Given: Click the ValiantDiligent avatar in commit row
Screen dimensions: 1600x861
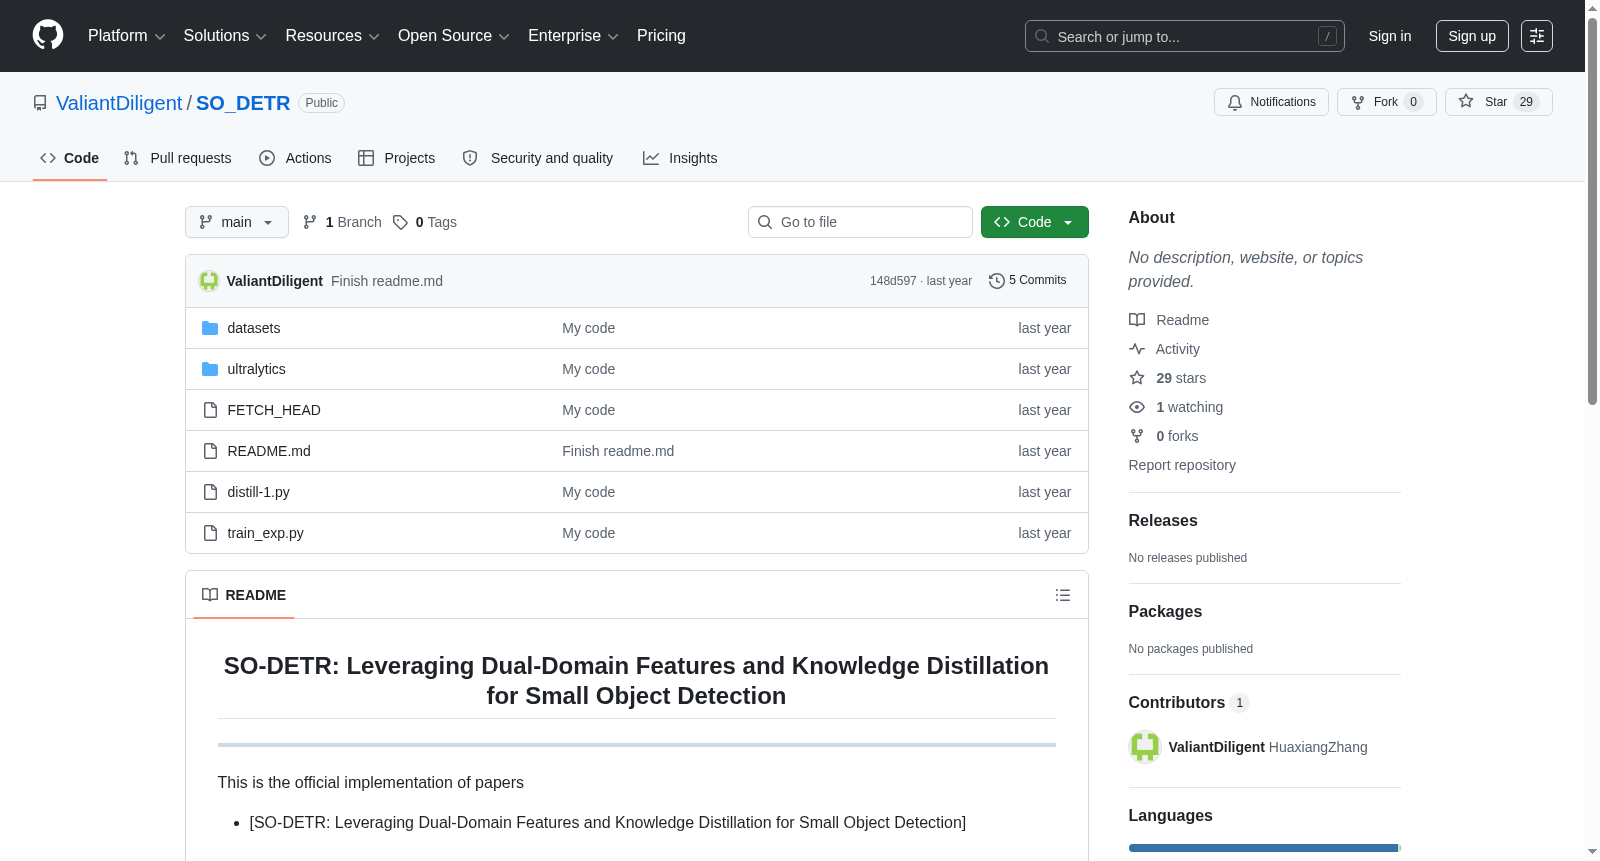Looking at the screenshot, I should (x=209, y=281).
